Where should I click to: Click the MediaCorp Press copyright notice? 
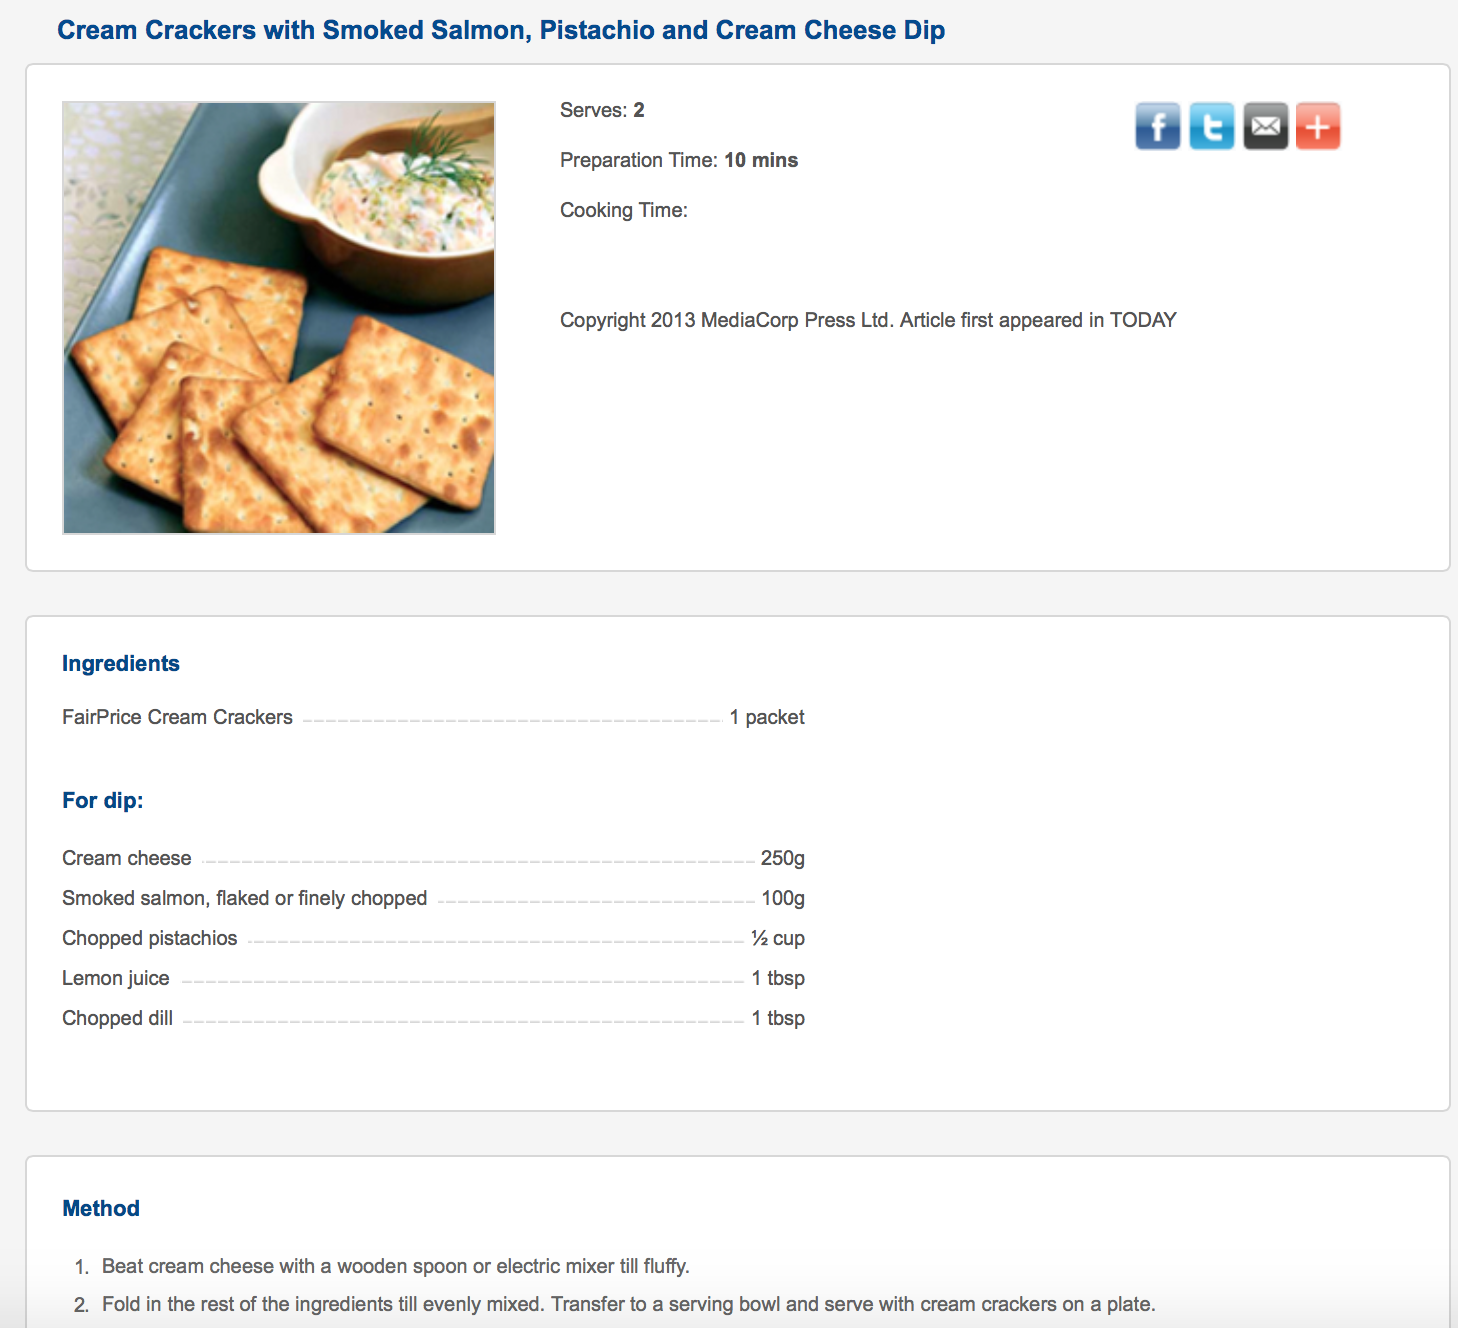pyautogui.click(x=867, y=320)
